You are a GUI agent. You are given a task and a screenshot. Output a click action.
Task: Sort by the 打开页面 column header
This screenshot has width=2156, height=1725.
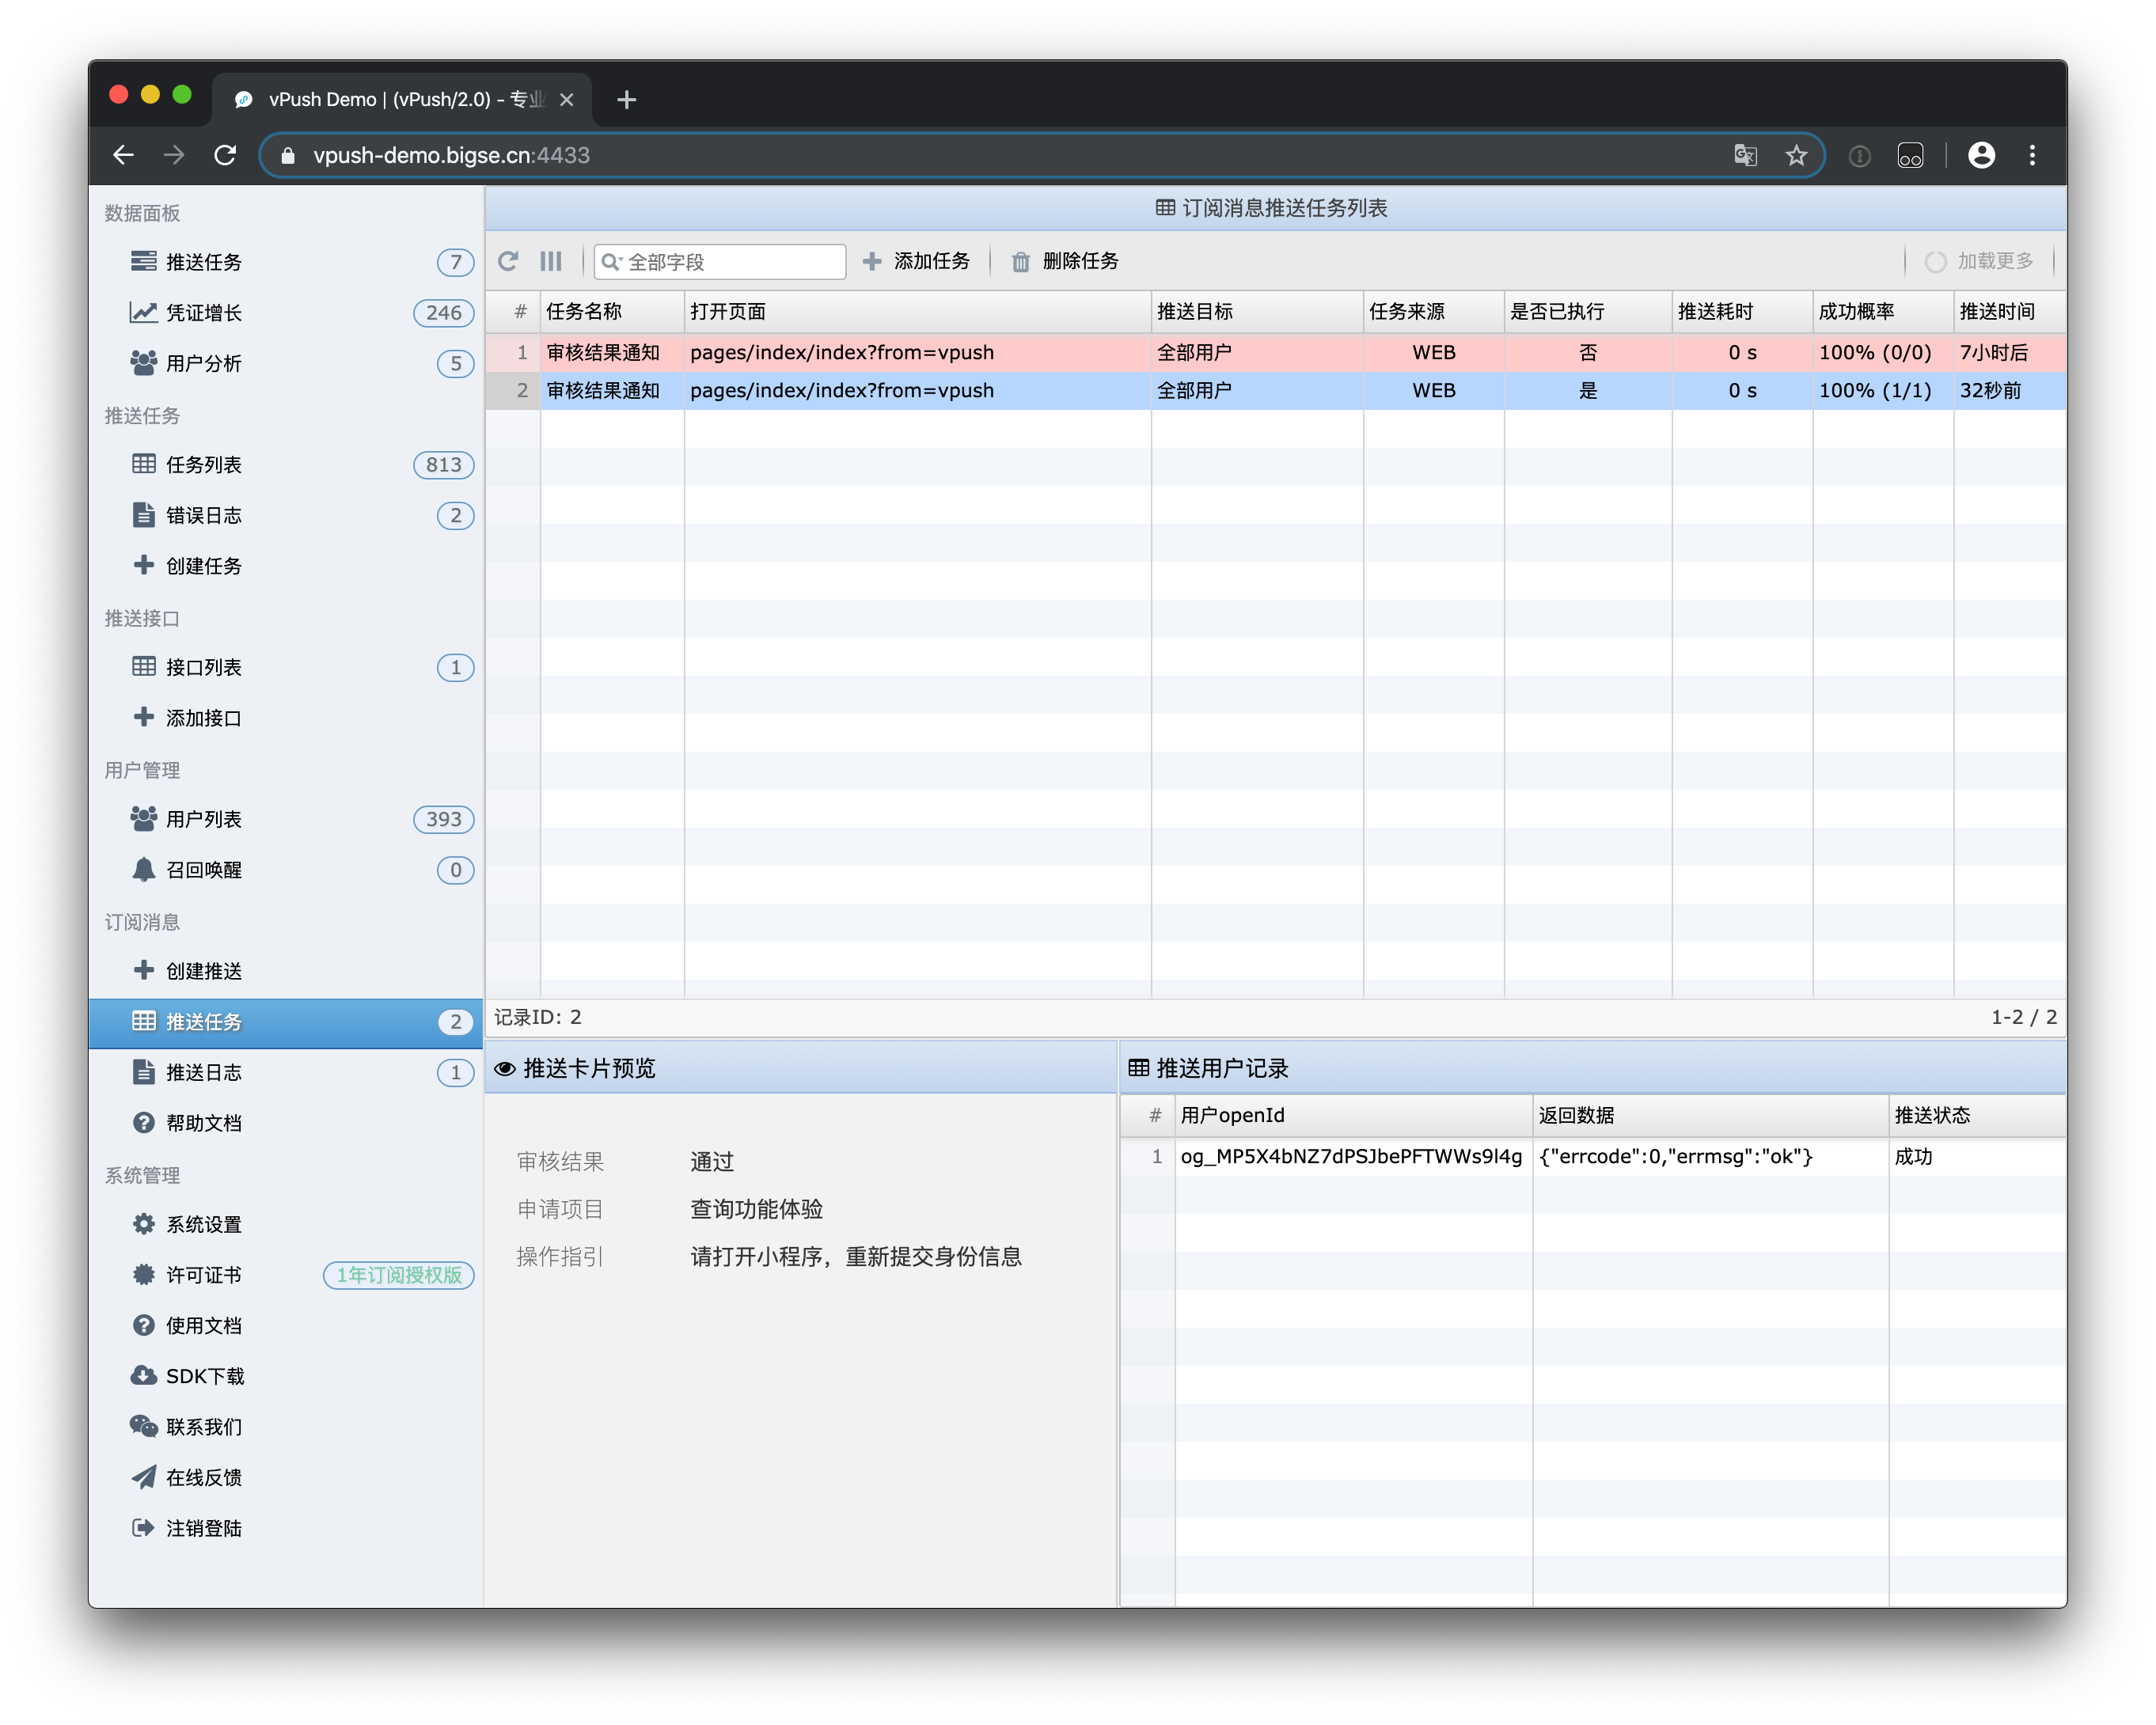coord(917,312)
